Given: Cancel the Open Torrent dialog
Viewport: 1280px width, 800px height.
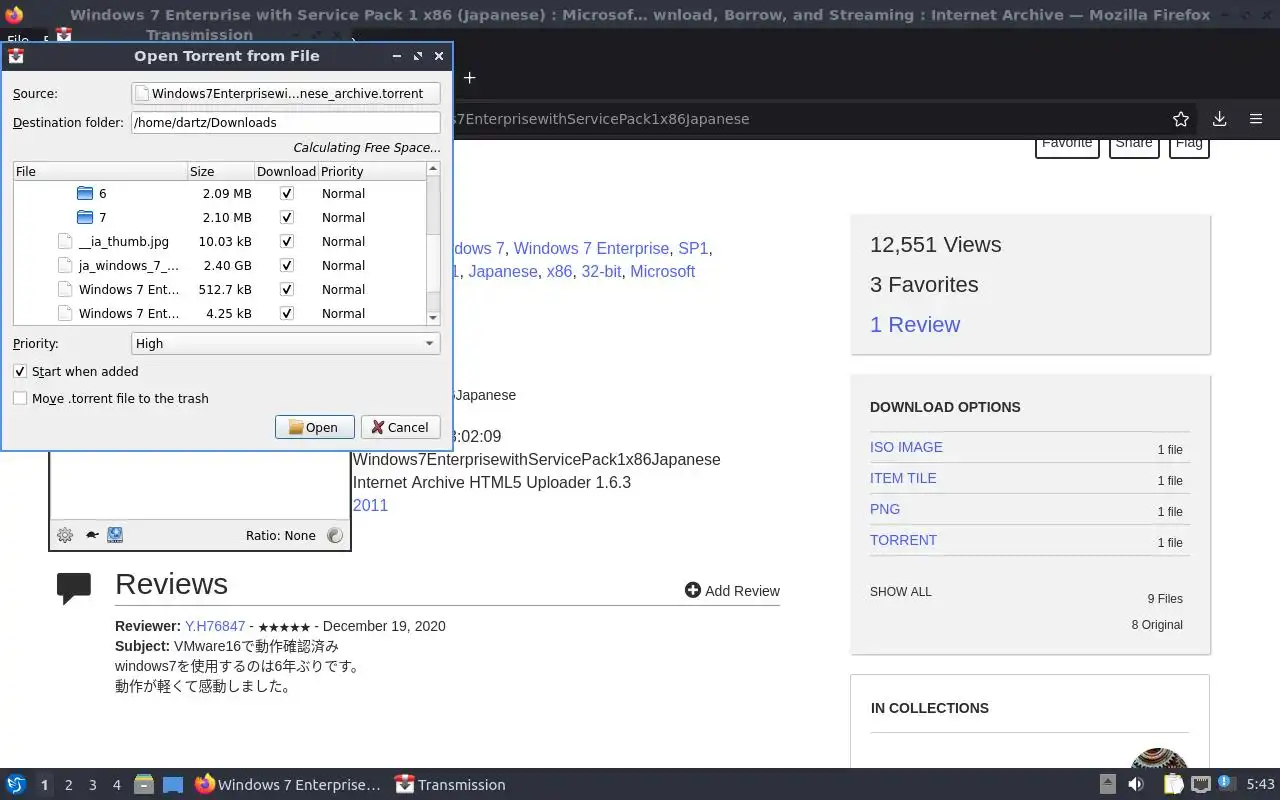Looking at the screenshot, I should click(400, 427).
